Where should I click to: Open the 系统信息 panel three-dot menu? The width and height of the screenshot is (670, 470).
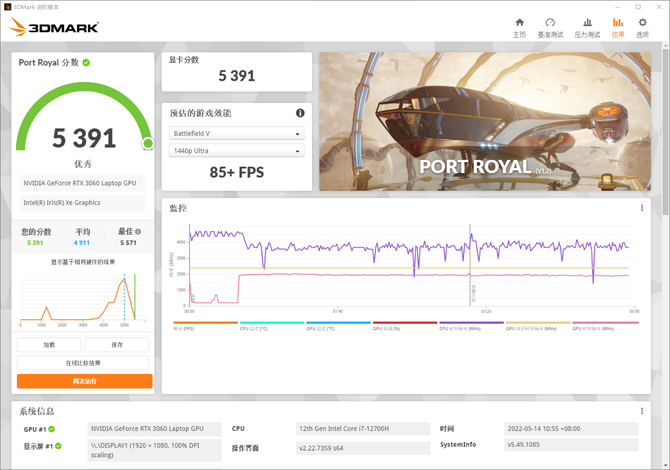(642, 411)
